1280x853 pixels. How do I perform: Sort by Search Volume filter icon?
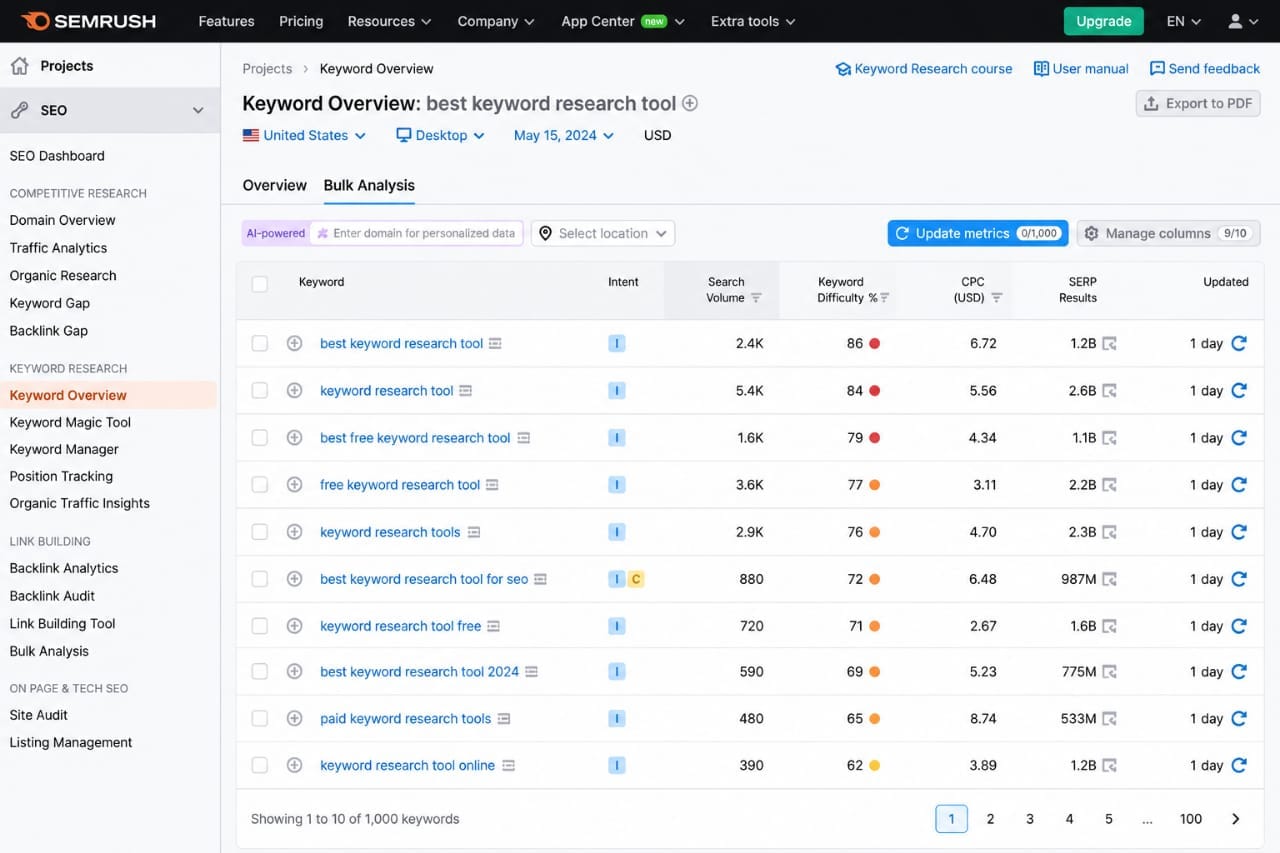(x=756, y=298)
